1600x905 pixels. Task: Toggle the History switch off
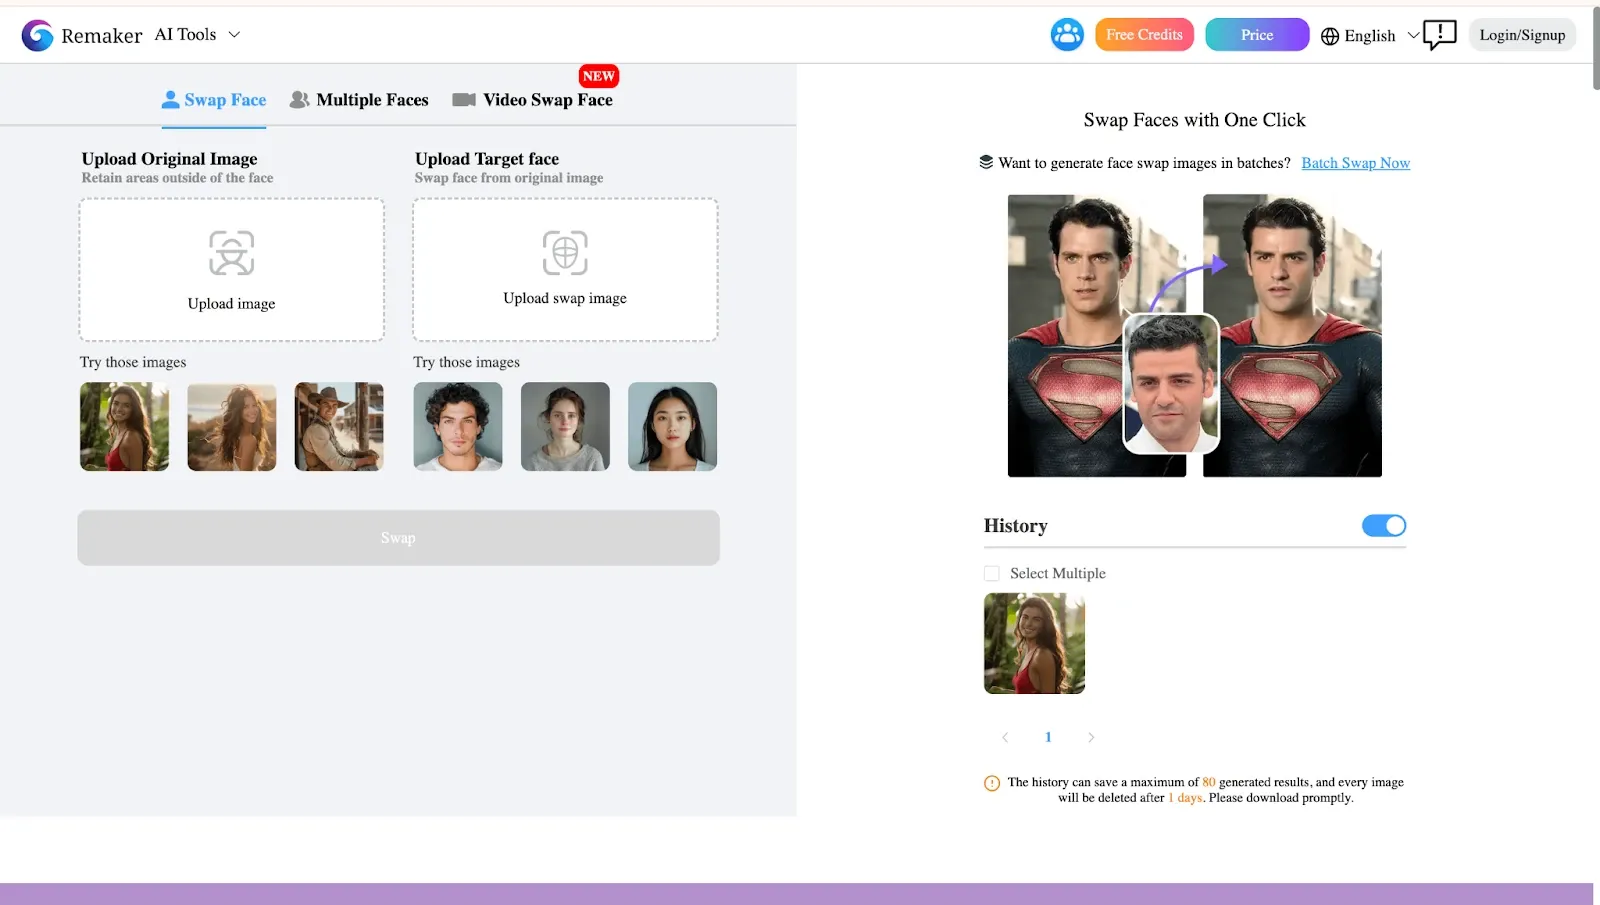1384,526
